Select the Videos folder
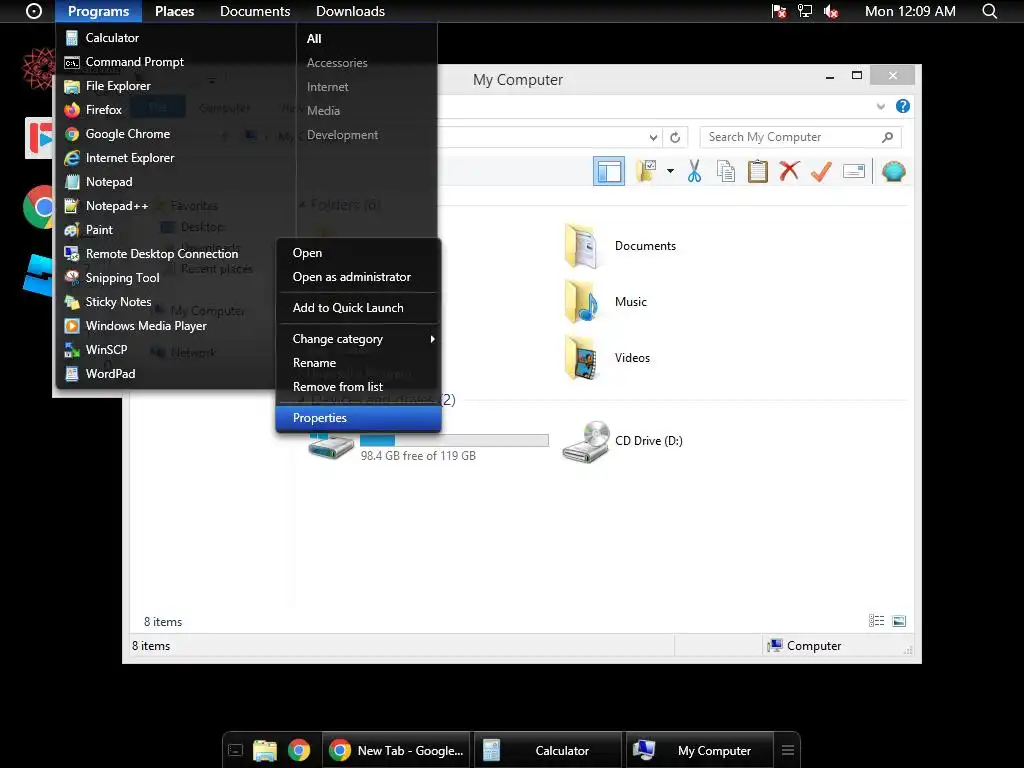 (607, 358)
